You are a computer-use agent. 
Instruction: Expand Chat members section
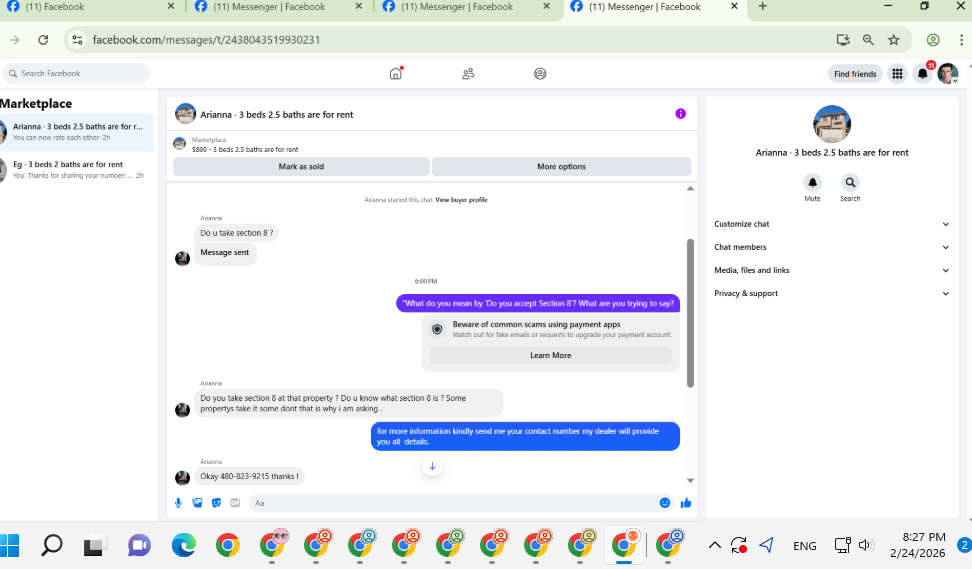click(831, 247)
